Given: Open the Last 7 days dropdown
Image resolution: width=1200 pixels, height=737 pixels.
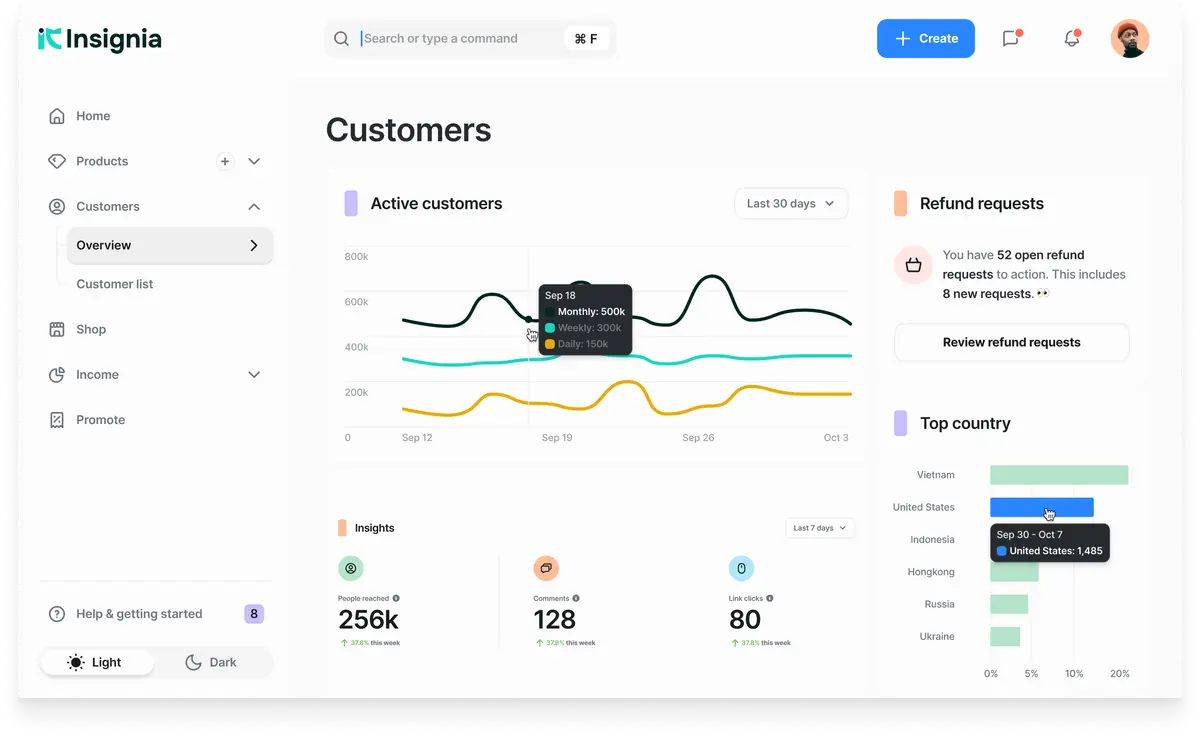Looking at the screenshot, I should (820, 528).
